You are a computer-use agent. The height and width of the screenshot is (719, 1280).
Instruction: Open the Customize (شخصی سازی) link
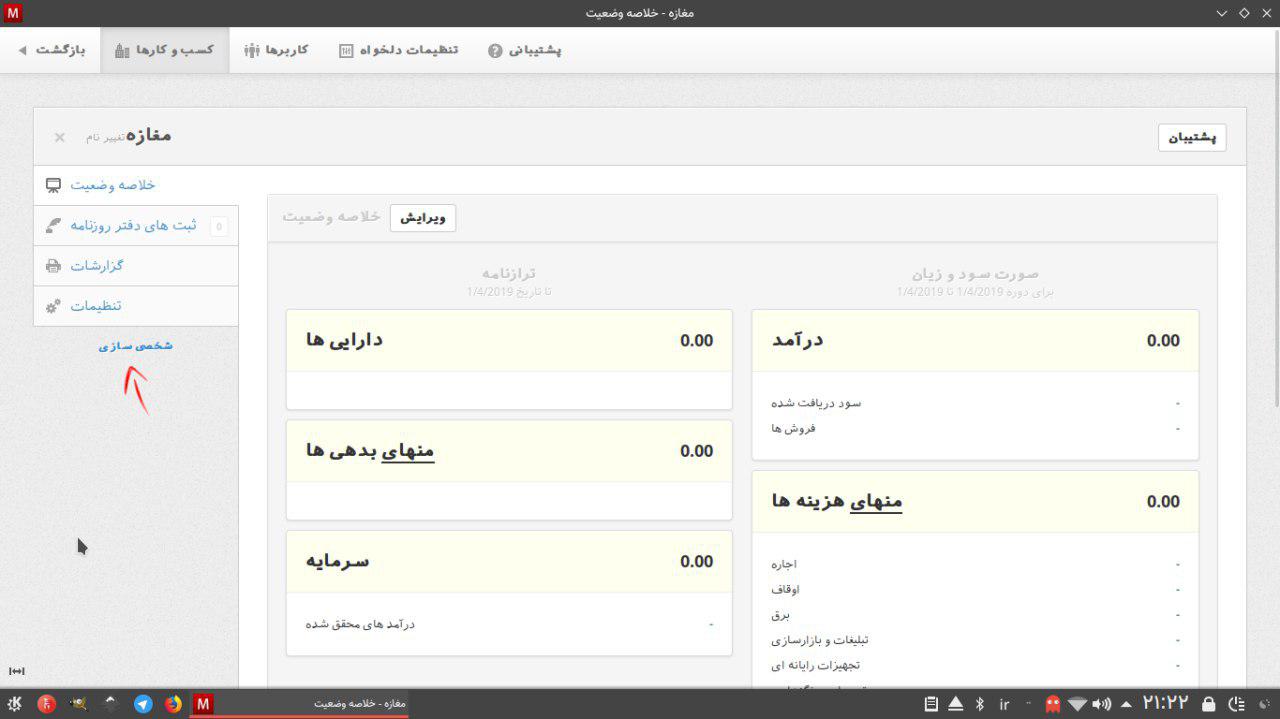point(135,346)
